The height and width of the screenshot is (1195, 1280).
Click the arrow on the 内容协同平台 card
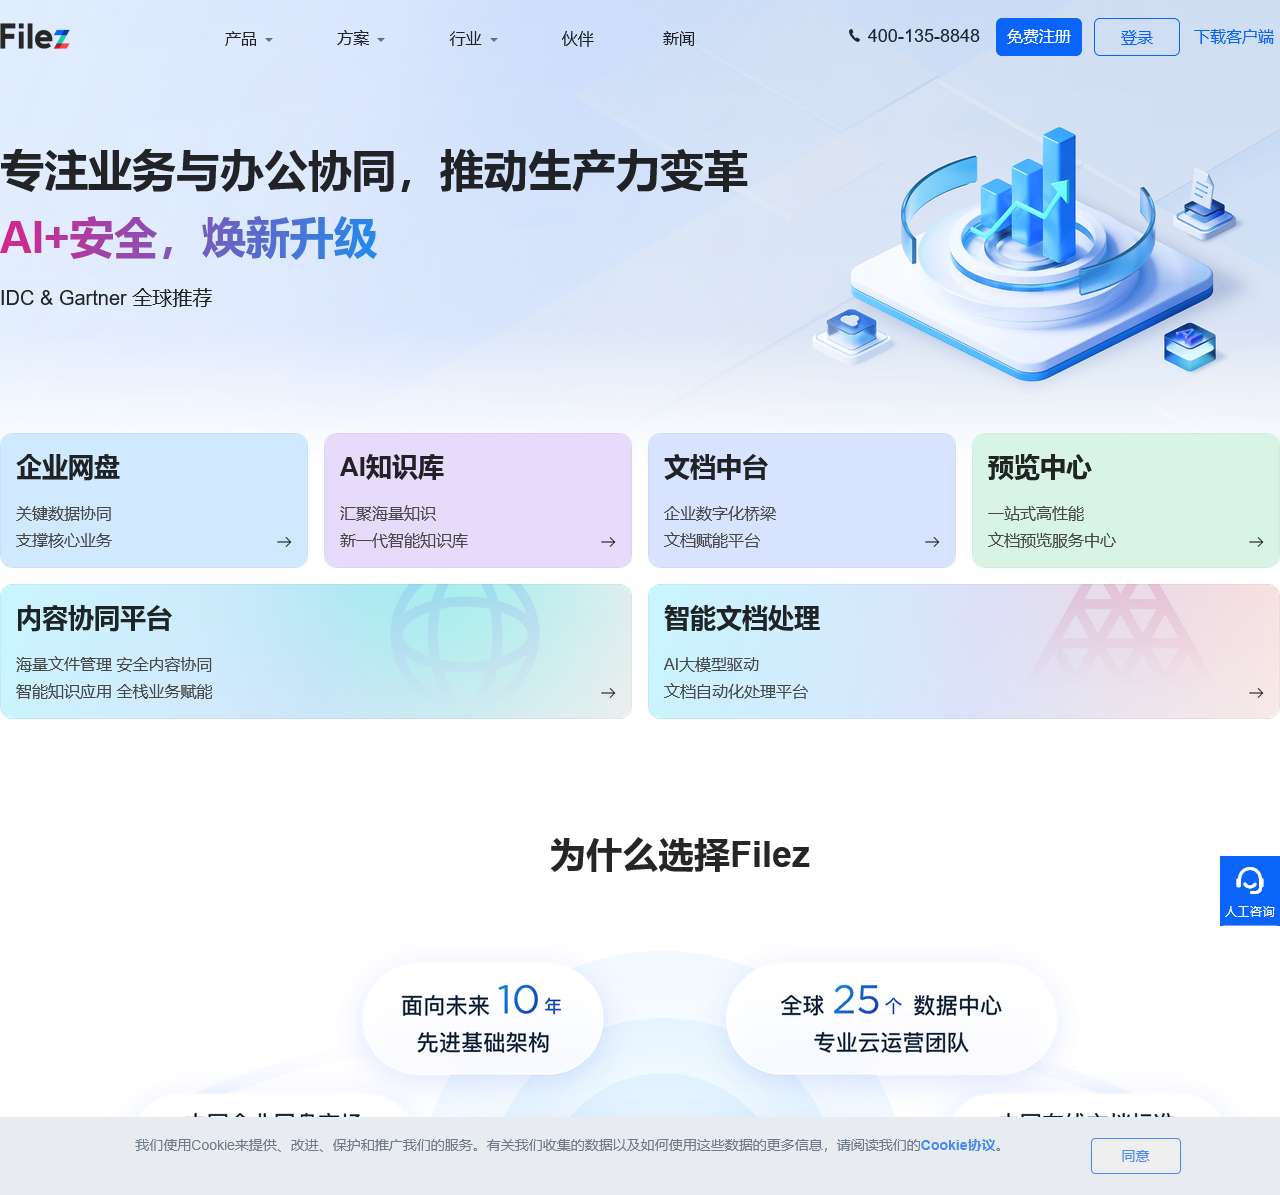click(x=608, y=692)
